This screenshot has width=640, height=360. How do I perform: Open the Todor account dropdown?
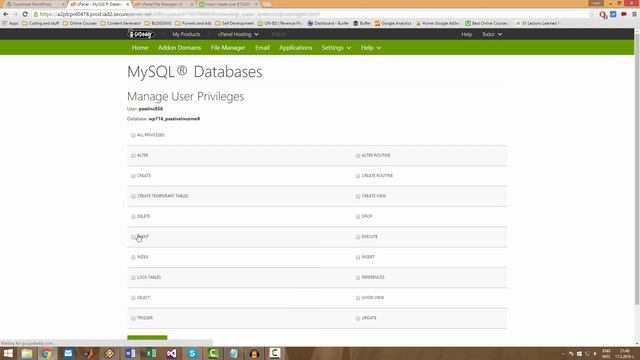click(492, 34)
